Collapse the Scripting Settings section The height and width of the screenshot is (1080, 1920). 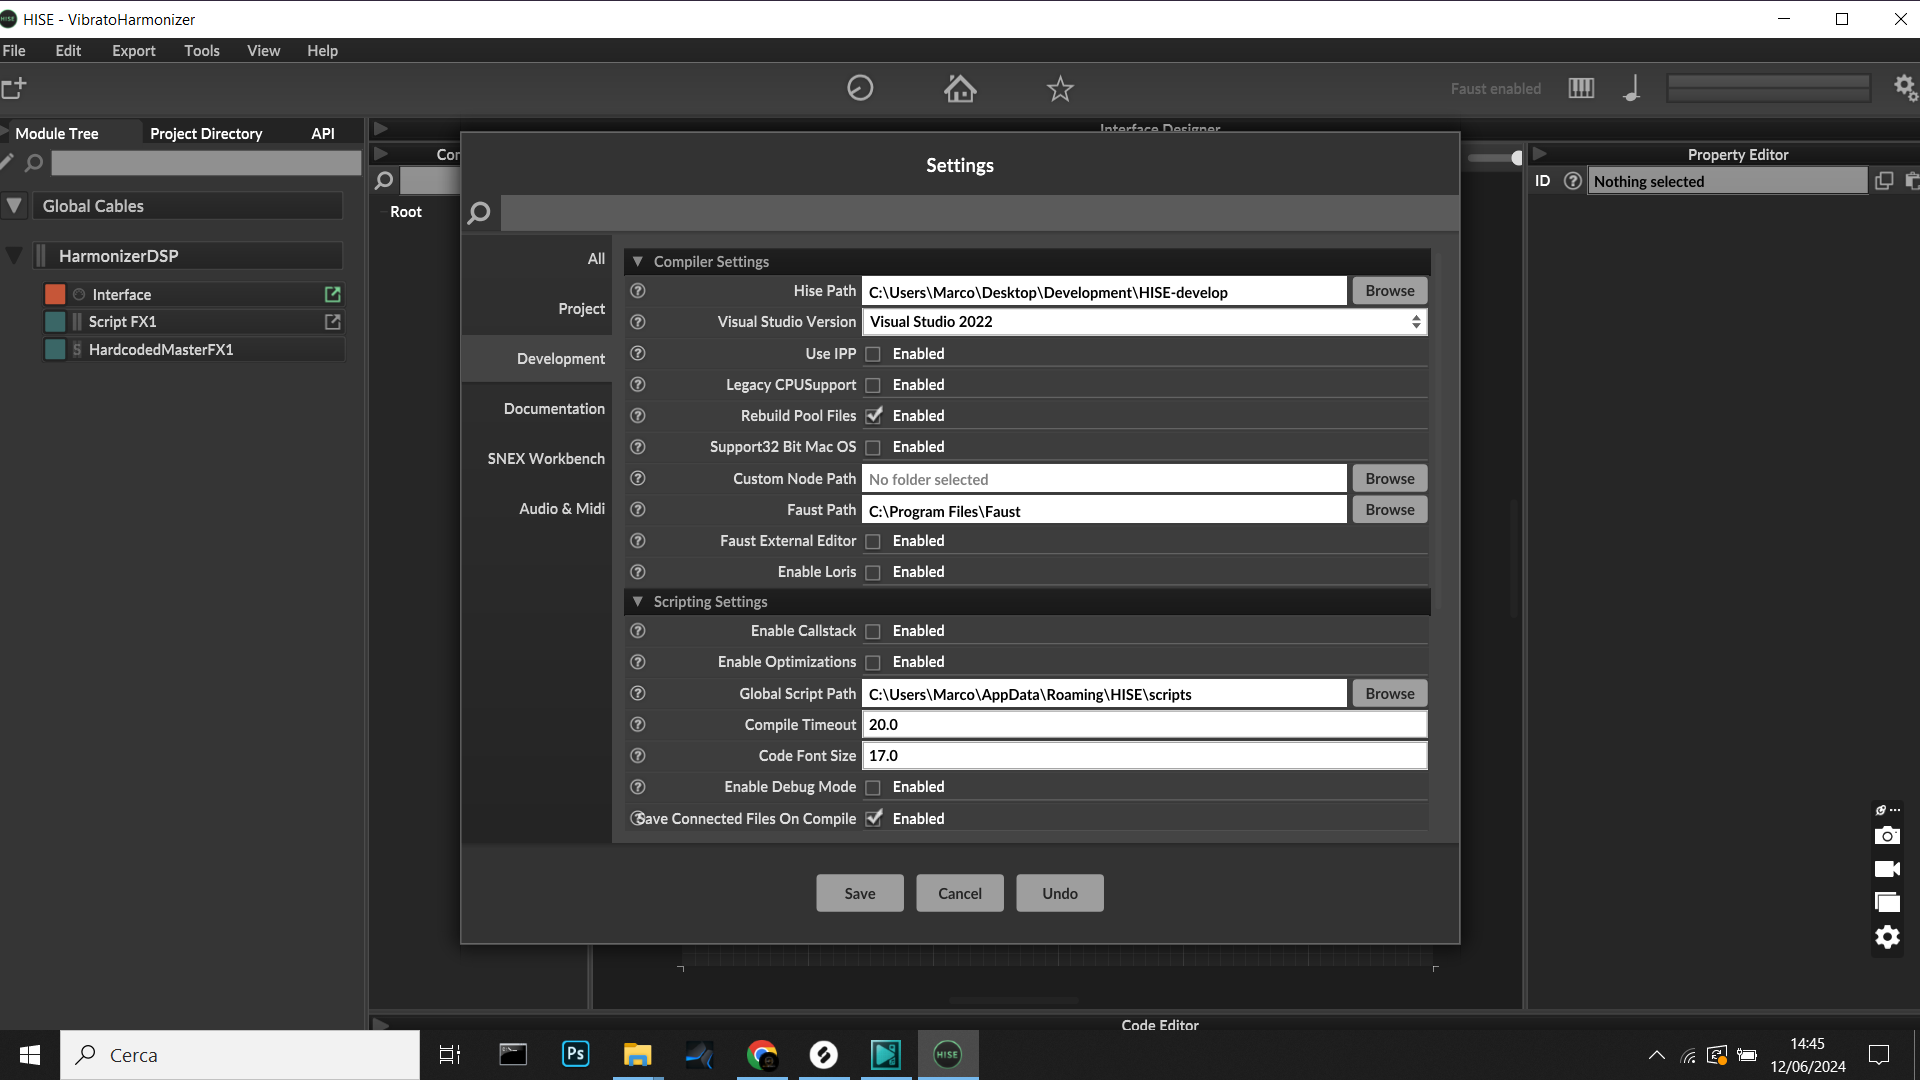[x=637, y=601]
